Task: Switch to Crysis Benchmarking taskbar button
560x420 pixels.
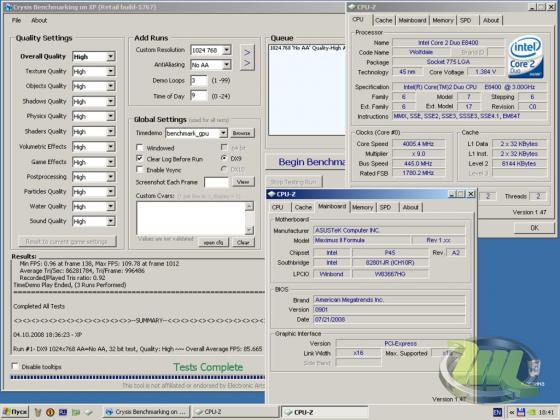Action: (x=146, y=412)
